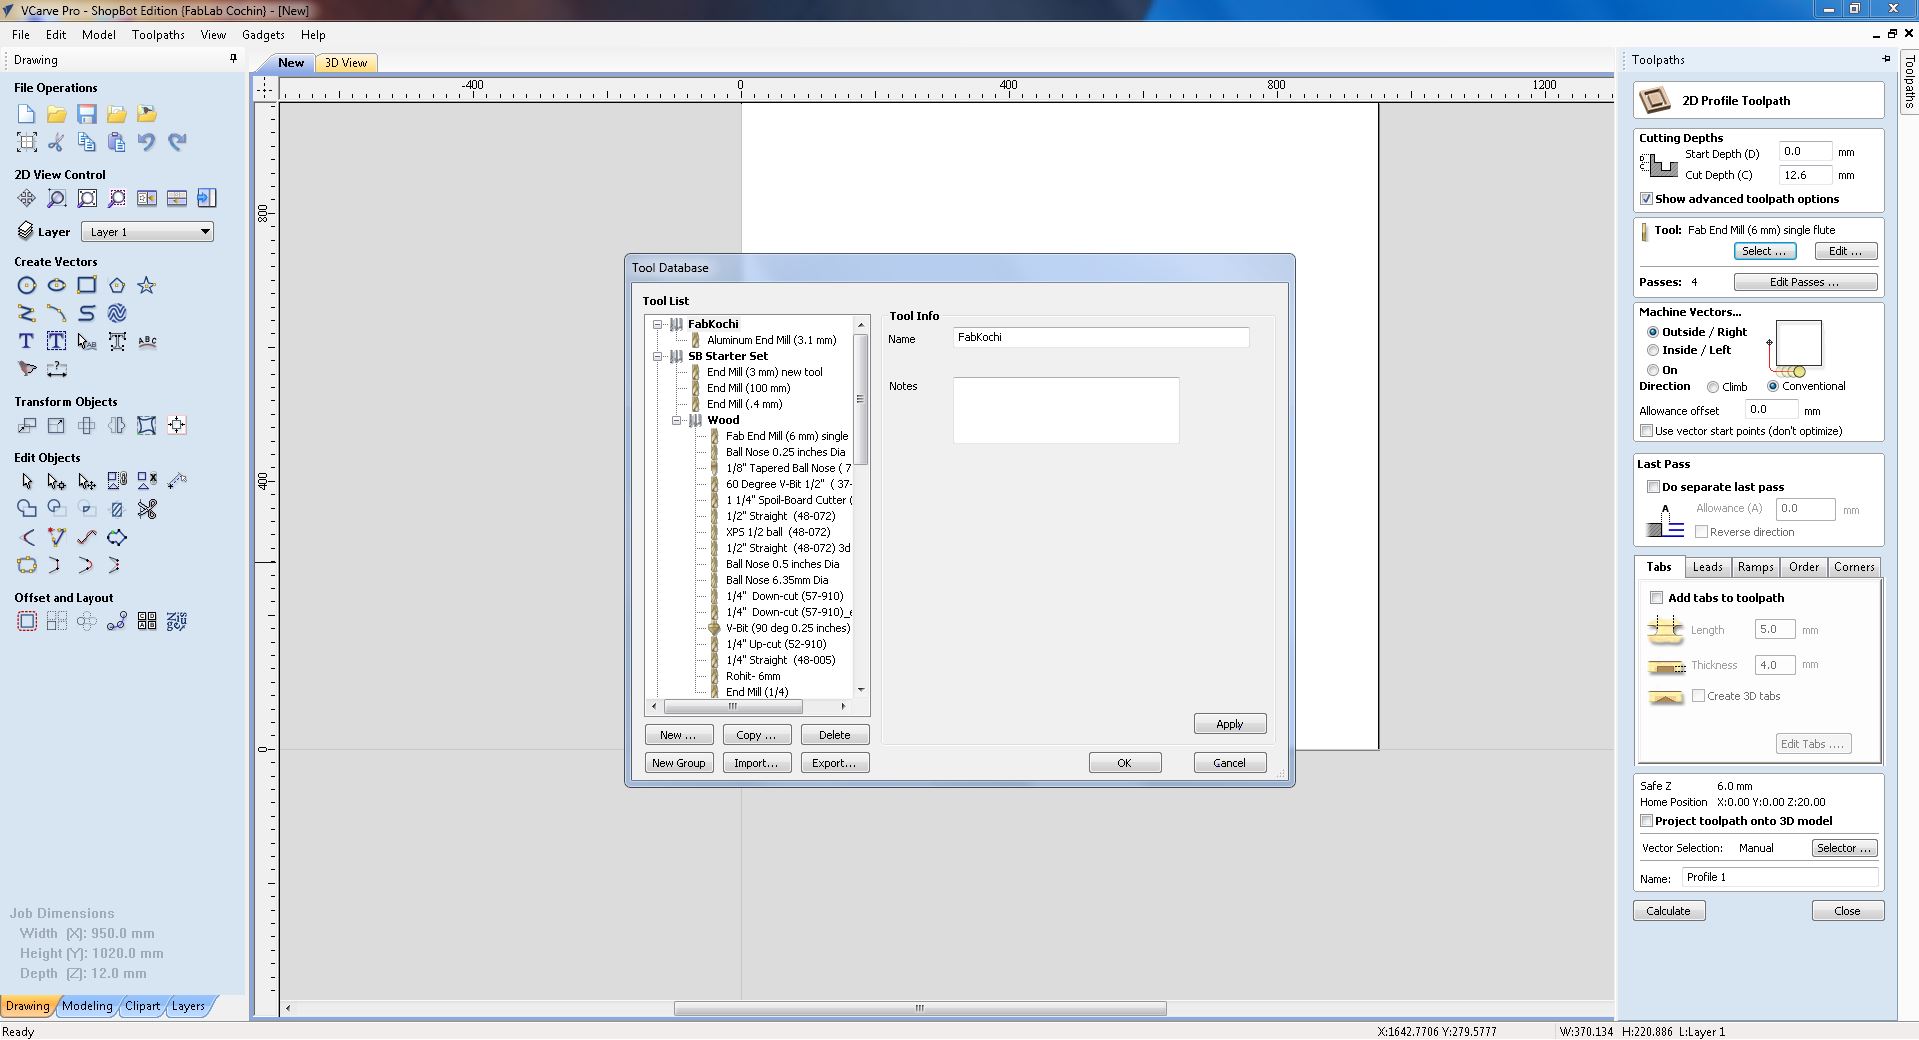The image size is (1919, 1040).
Task: Enable Use vector start points option
Action: pos(1646,431)
